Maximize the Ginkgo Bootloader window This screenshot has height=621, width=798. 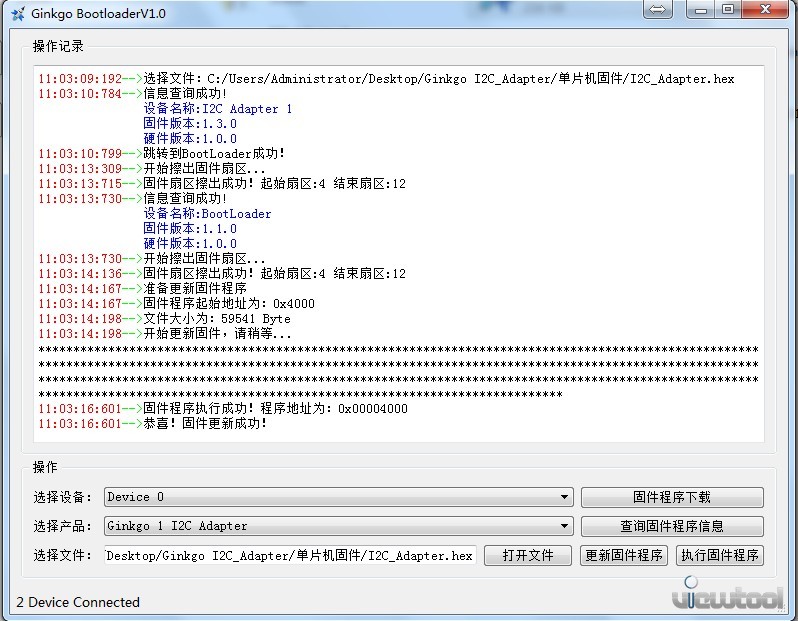[728, 10]
